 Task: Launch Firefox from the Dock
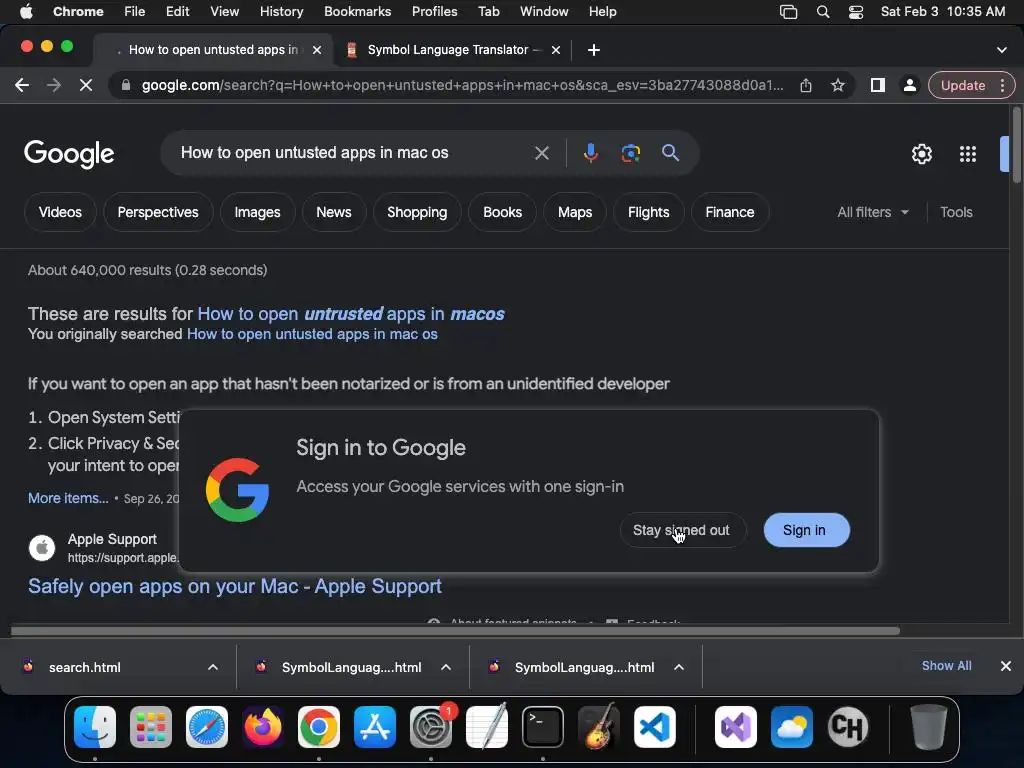point(263,727)
